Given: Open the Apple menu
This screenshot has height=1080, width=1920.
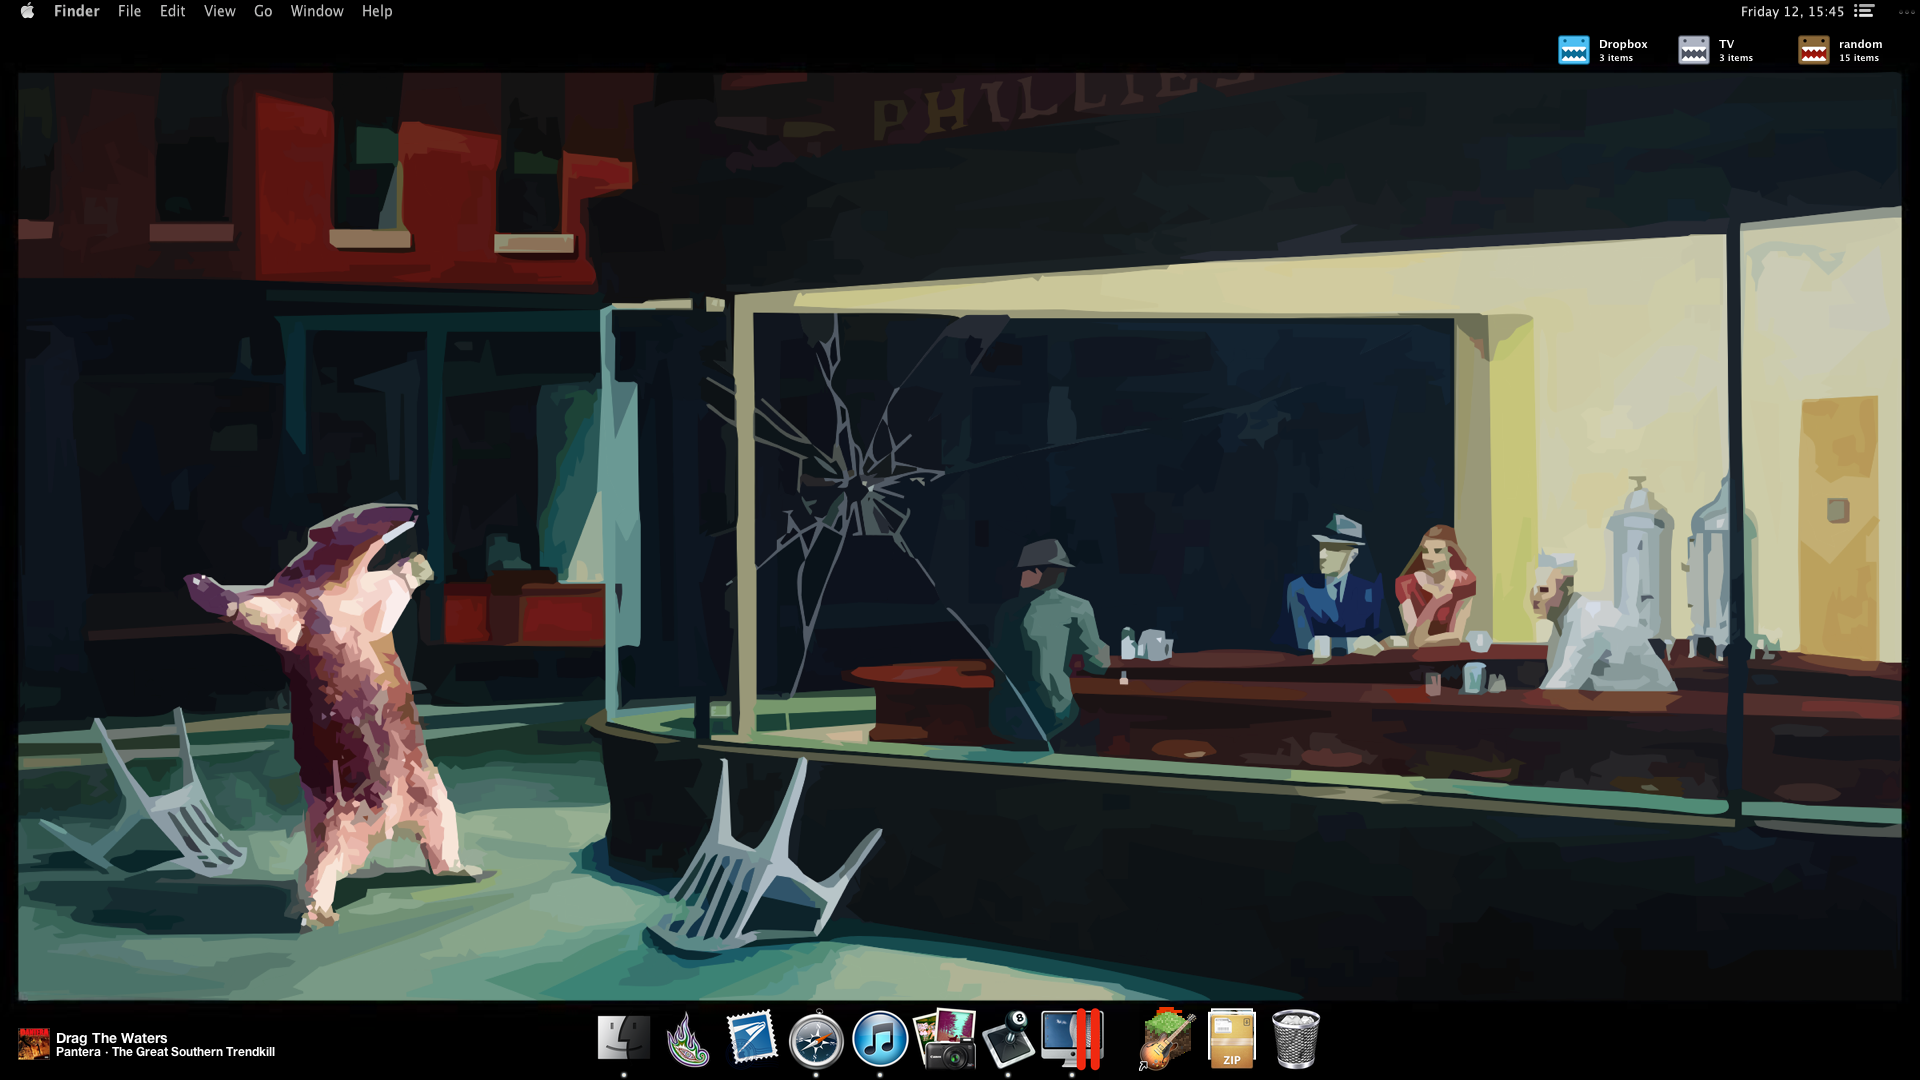Looking at the screenshot, I should point(27,11).
